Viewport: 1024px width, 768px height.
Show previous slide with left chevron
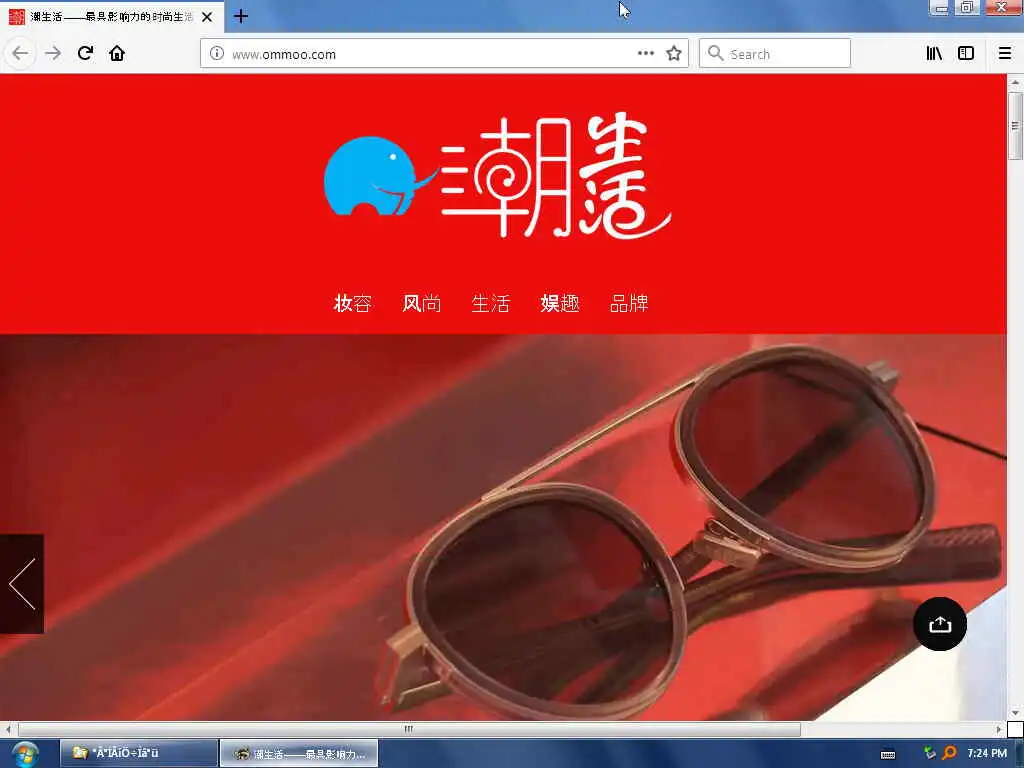click(x=22, y=584)
